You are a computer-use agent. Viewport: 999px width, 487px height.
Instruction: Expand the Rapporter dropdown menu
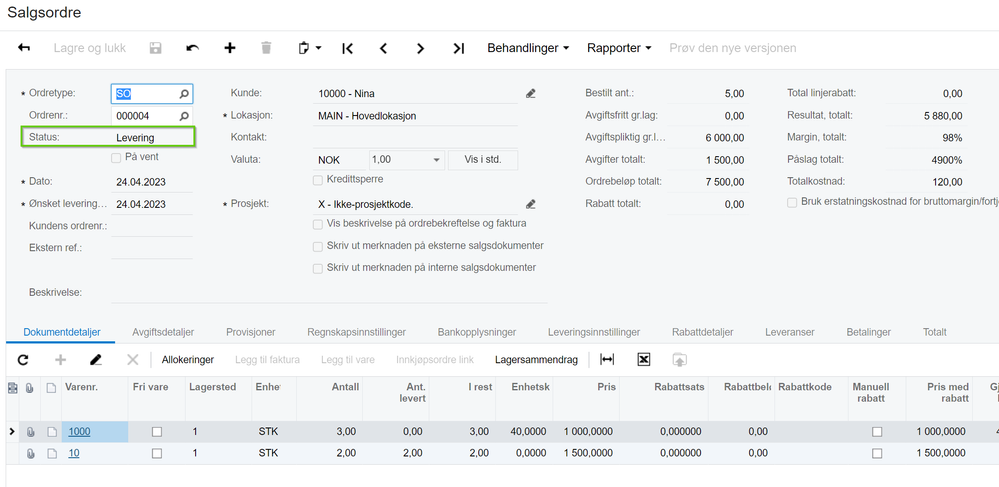618,48
